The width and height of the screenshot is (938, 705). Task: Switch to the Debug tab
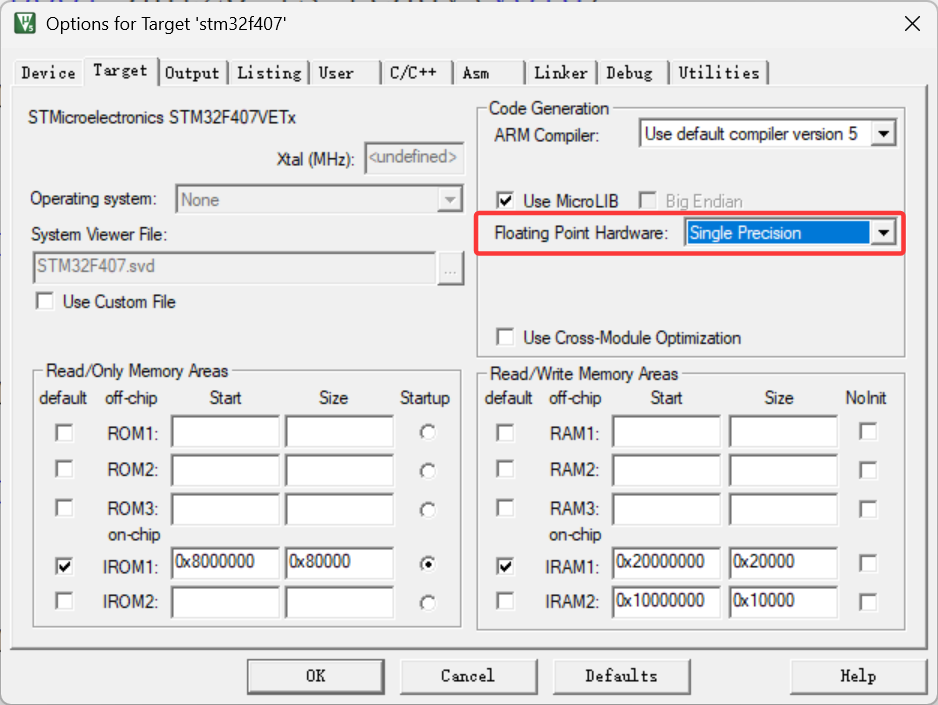click(x=634, y=73)
